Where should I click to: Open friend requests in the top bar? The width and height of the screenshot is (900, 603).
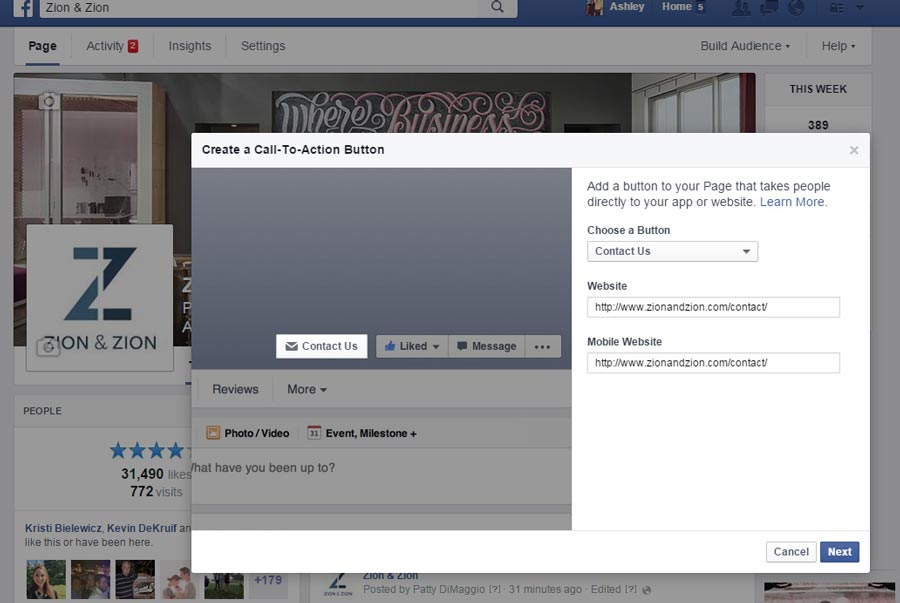[x=742, y=8]
